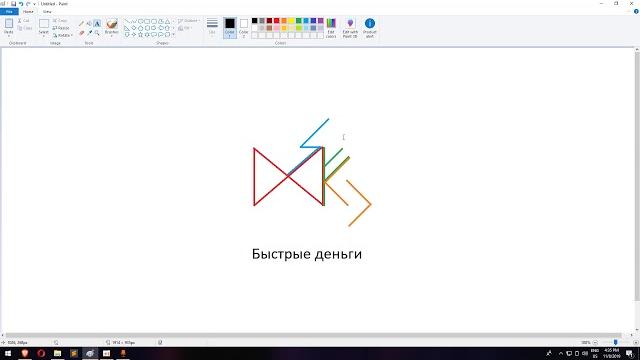
Task: Click the Save icon in title bar
Action: [x=13, y=4]
